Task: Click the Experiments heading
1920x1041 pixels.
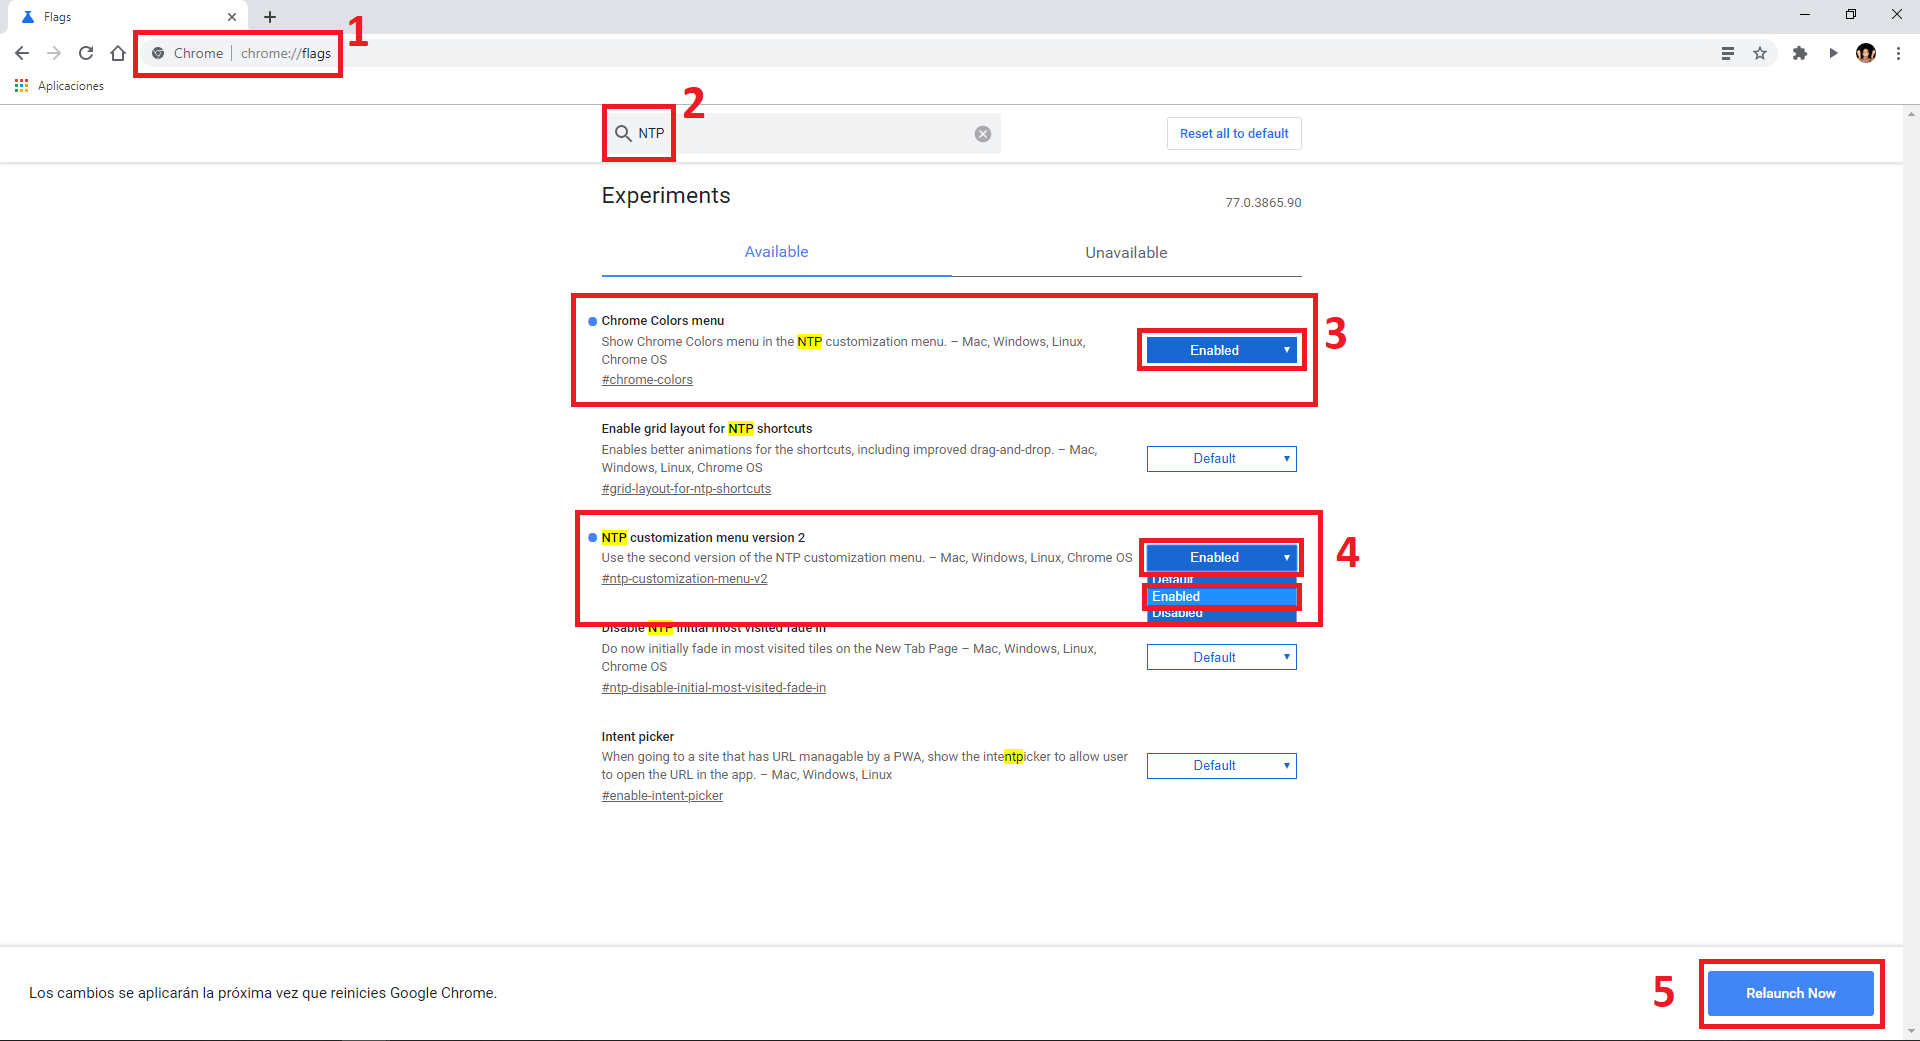Action: pyautogui.click(x=666, y=196)
